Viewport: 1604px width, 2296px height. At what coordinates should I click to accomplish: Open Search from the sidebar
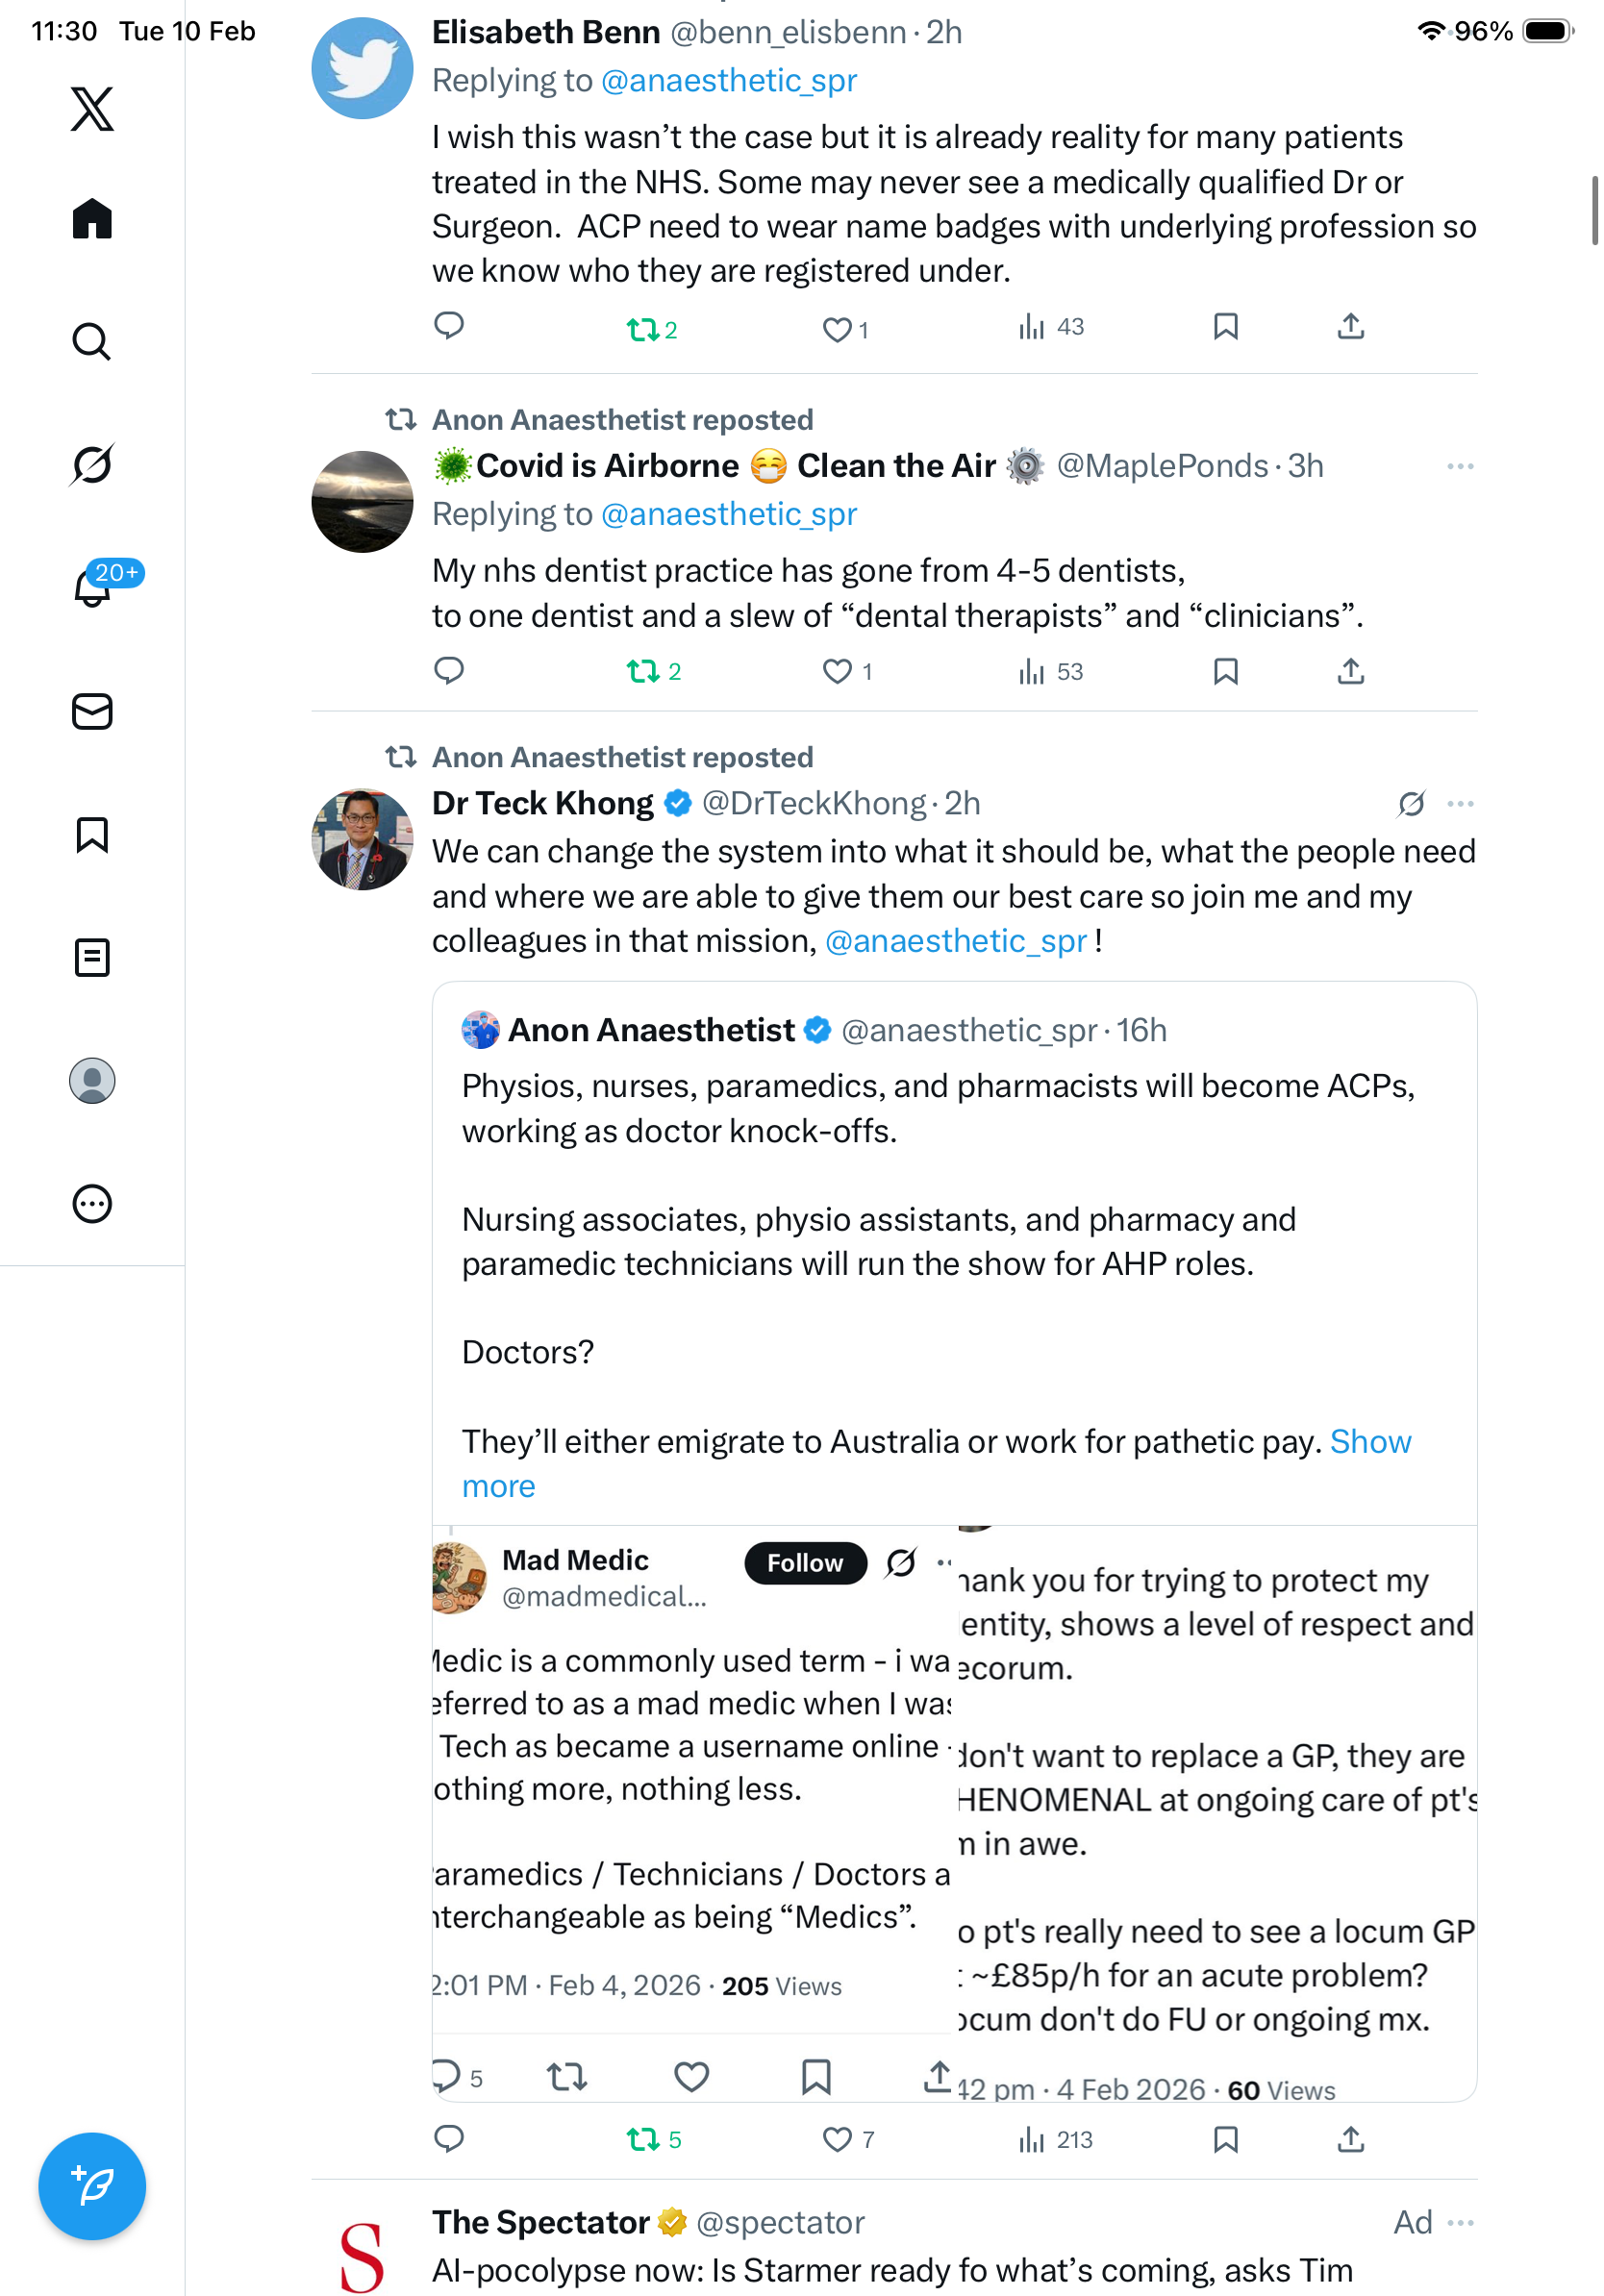pos(92,341)
